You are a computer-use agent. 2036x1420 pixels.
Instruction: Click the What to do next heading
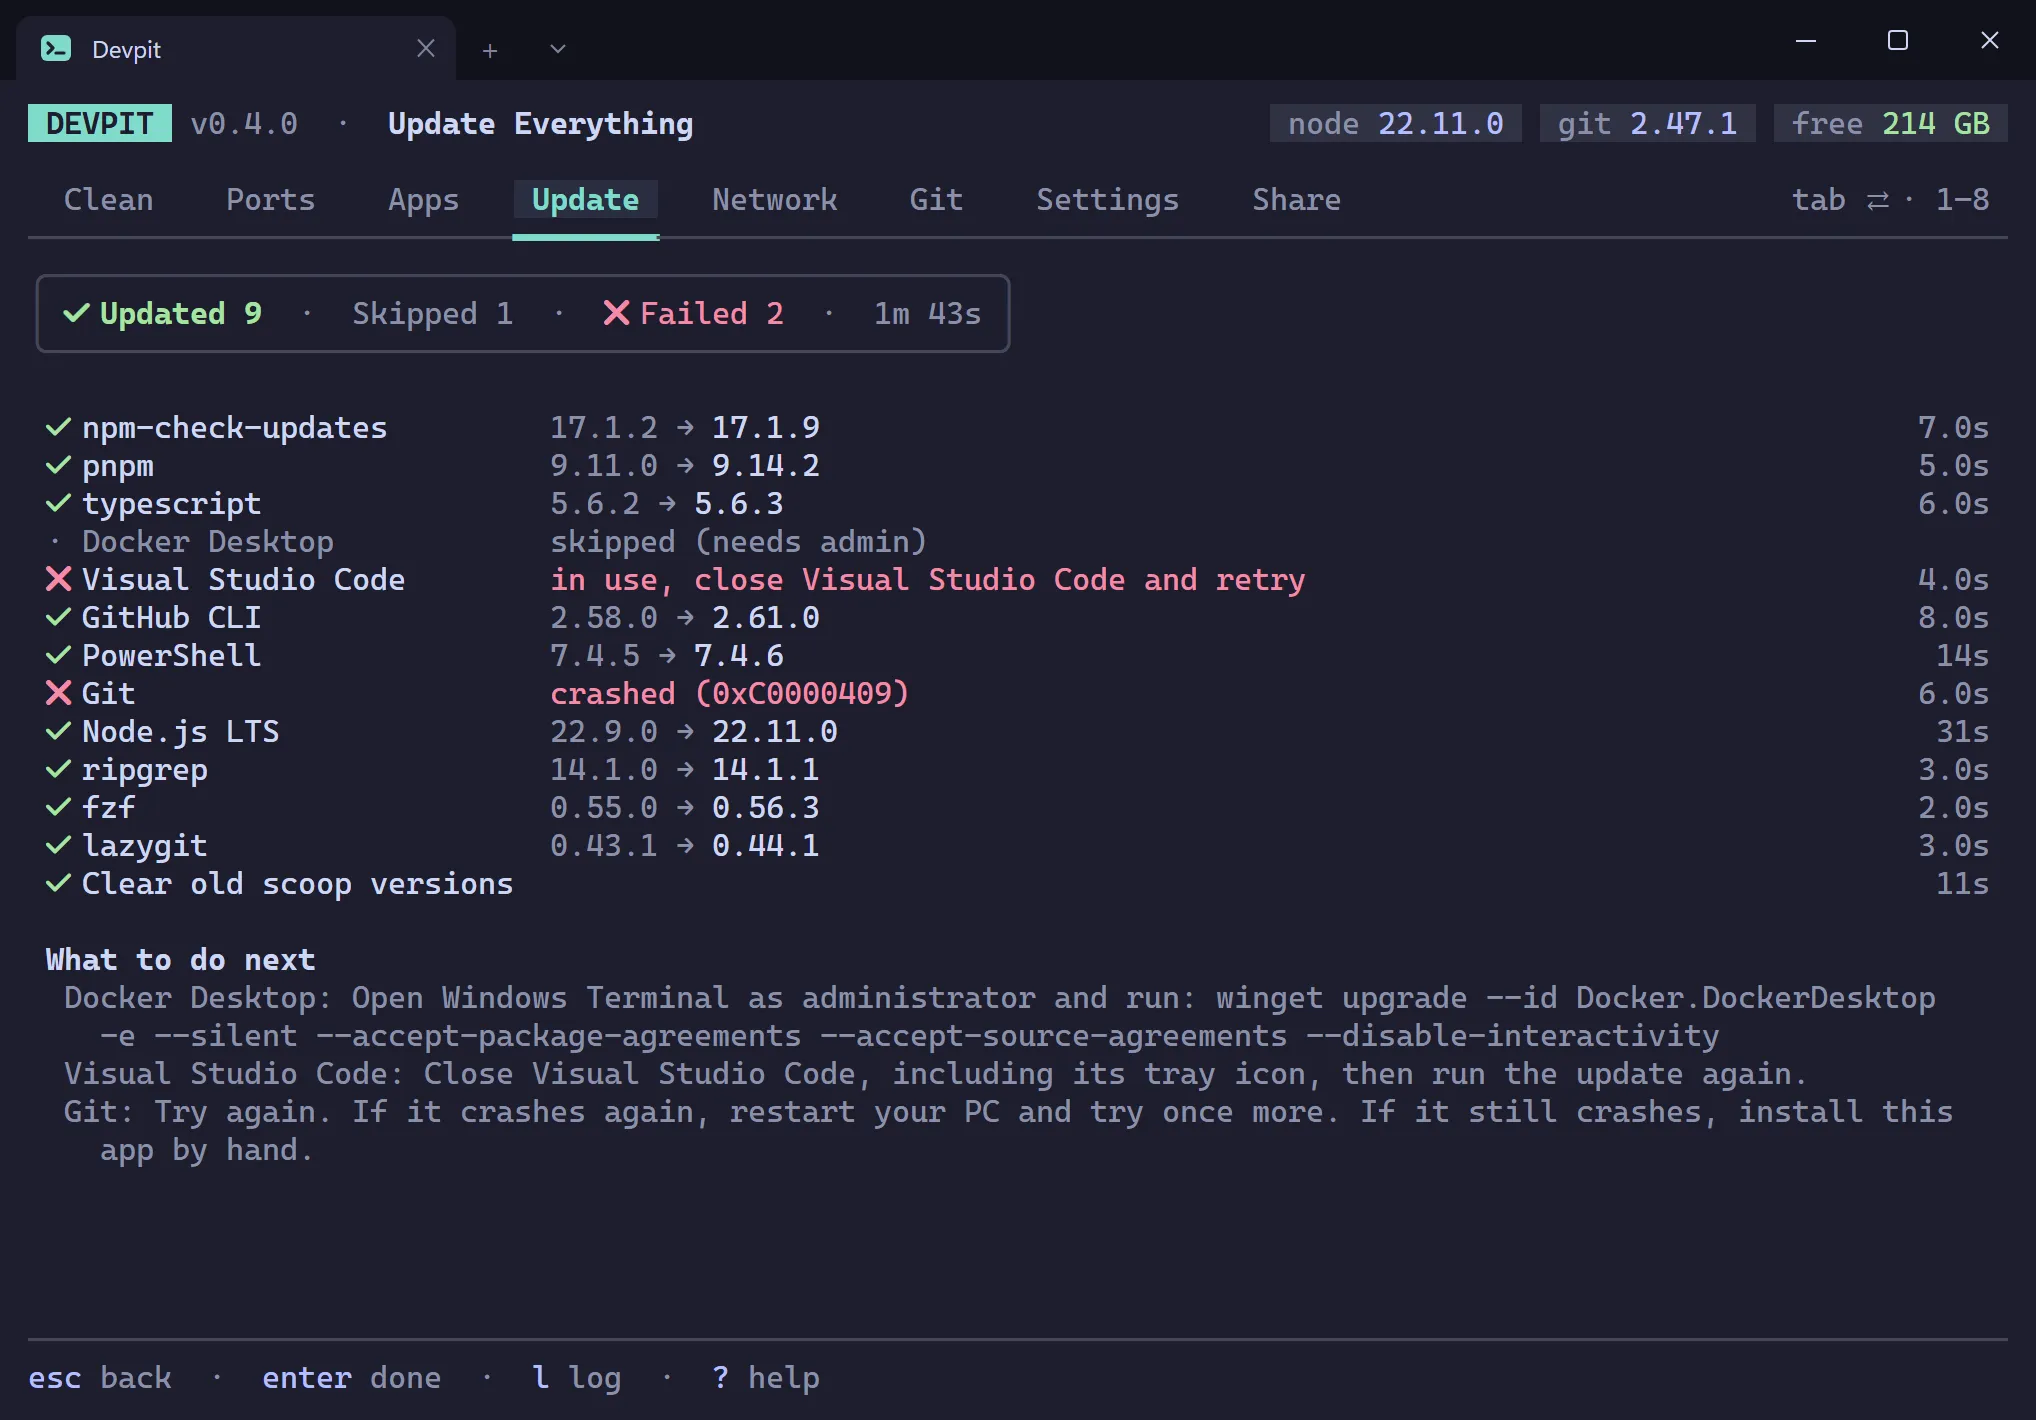[x=181, y=960]
